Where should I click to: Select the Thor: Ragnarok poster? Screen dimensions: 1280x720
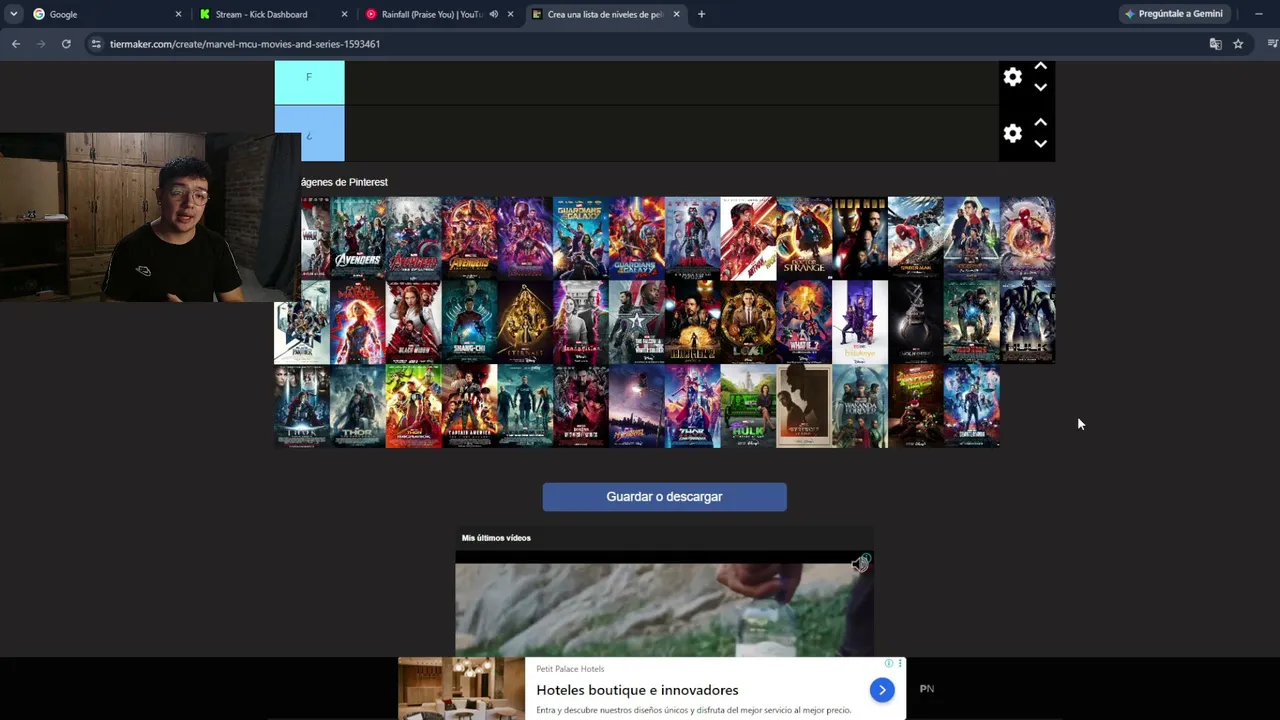click(x=413, y=406)
